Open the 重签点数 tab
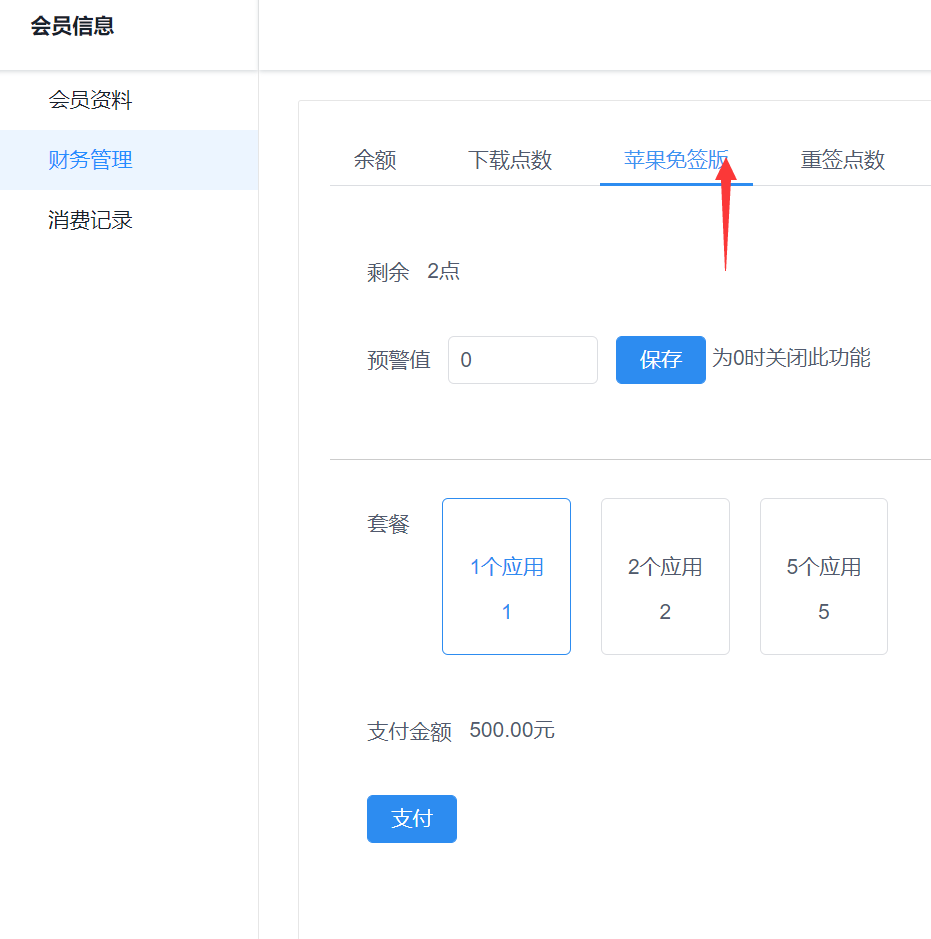This screenshot has width=931, height=939. click(x=842, y=160)
